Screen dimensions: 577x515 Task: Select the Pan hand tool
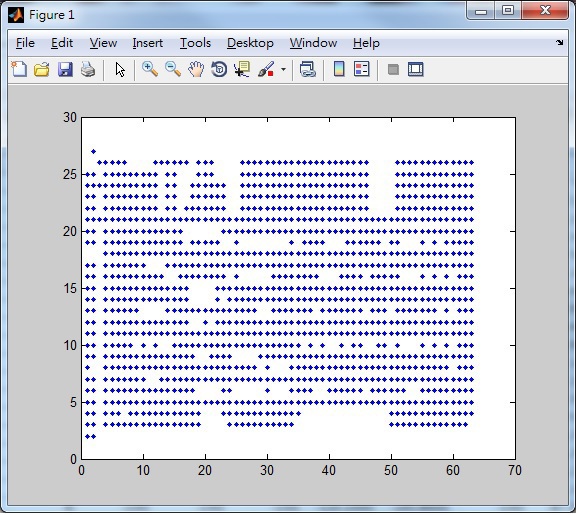pyautogui.click(x=196, y=69)
